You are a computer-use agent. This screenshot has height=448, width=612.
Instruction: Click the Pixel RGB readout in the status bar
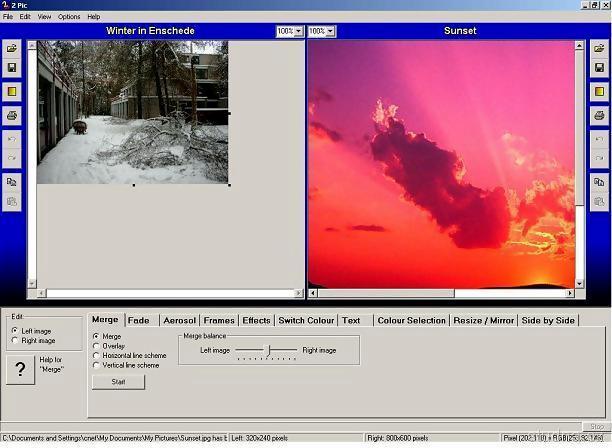click(553, 438)
